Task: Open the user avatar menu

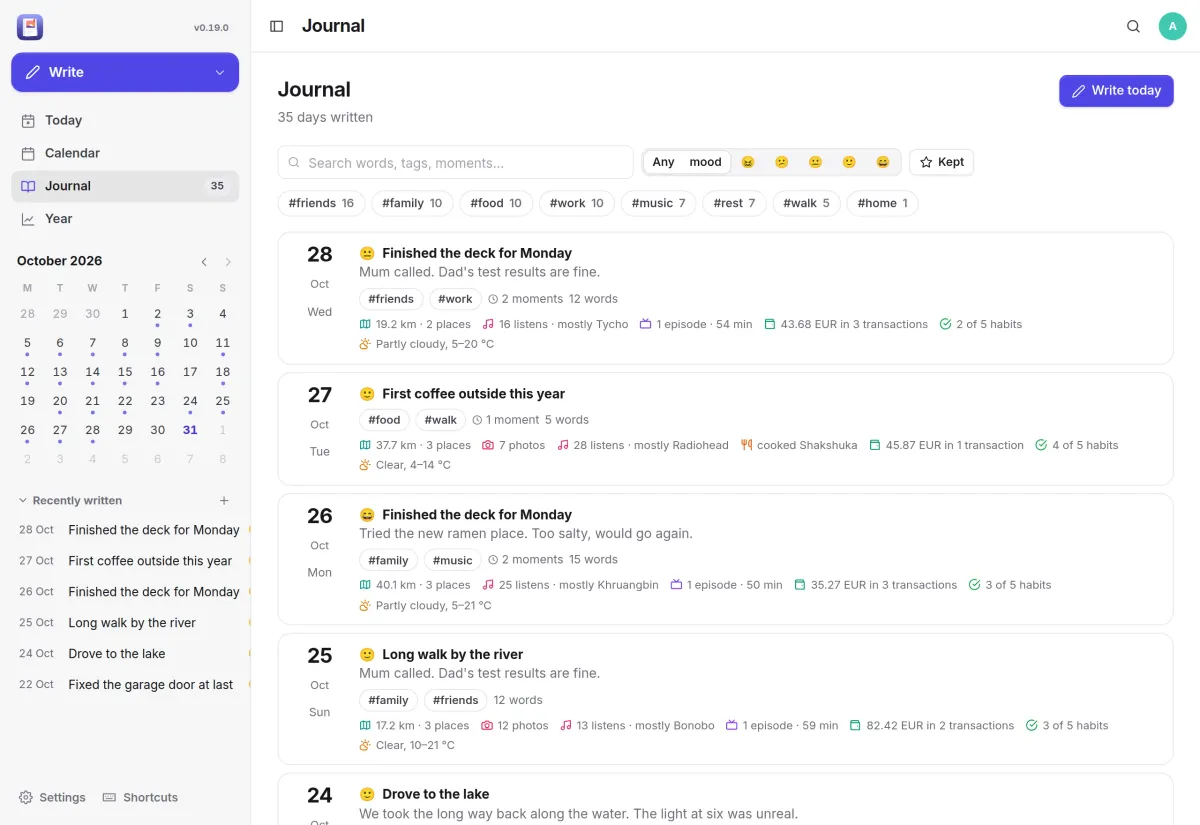Action: (x=1172, y=26)
